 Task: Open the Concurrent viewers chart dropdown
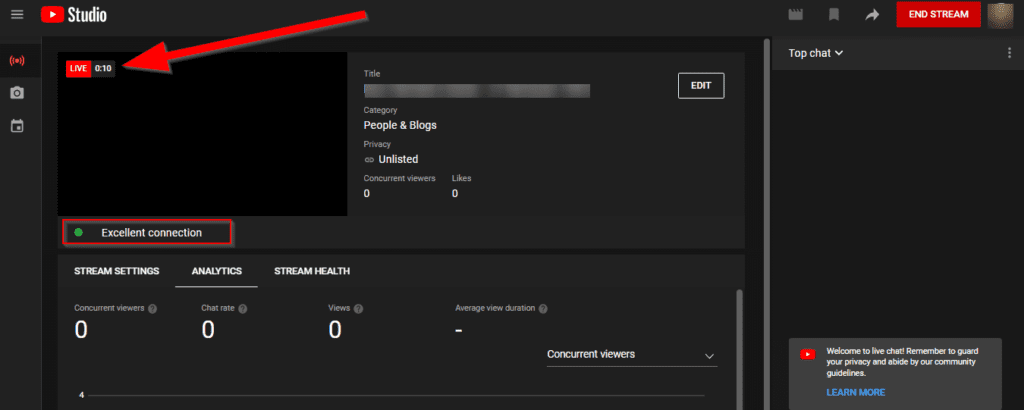[x=632, y=355]
